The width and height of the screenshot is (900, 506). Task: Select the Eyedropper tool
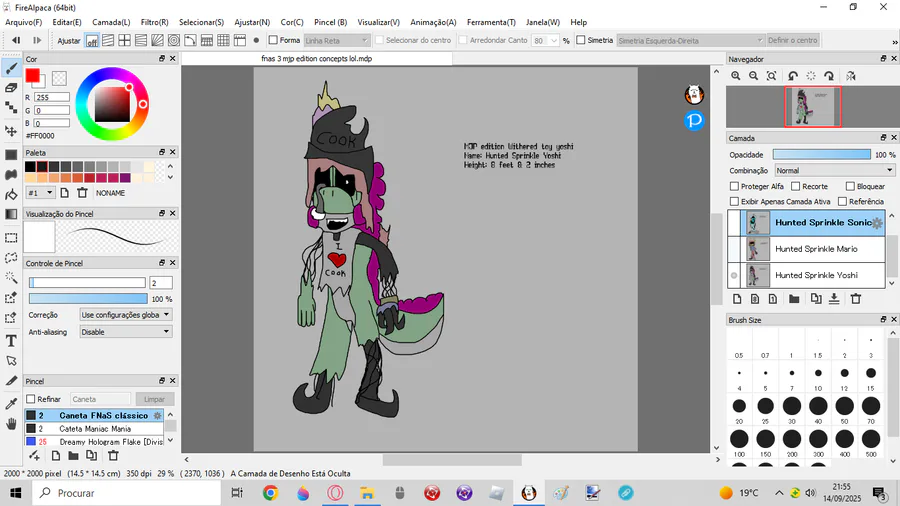point(11,403)
